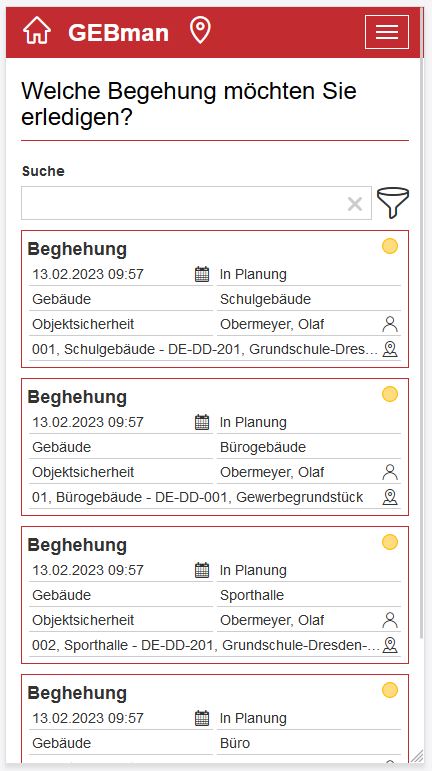The image size is (432, 771).
Task: Click into the Suche input field
Action: click(x=196, y=203)
